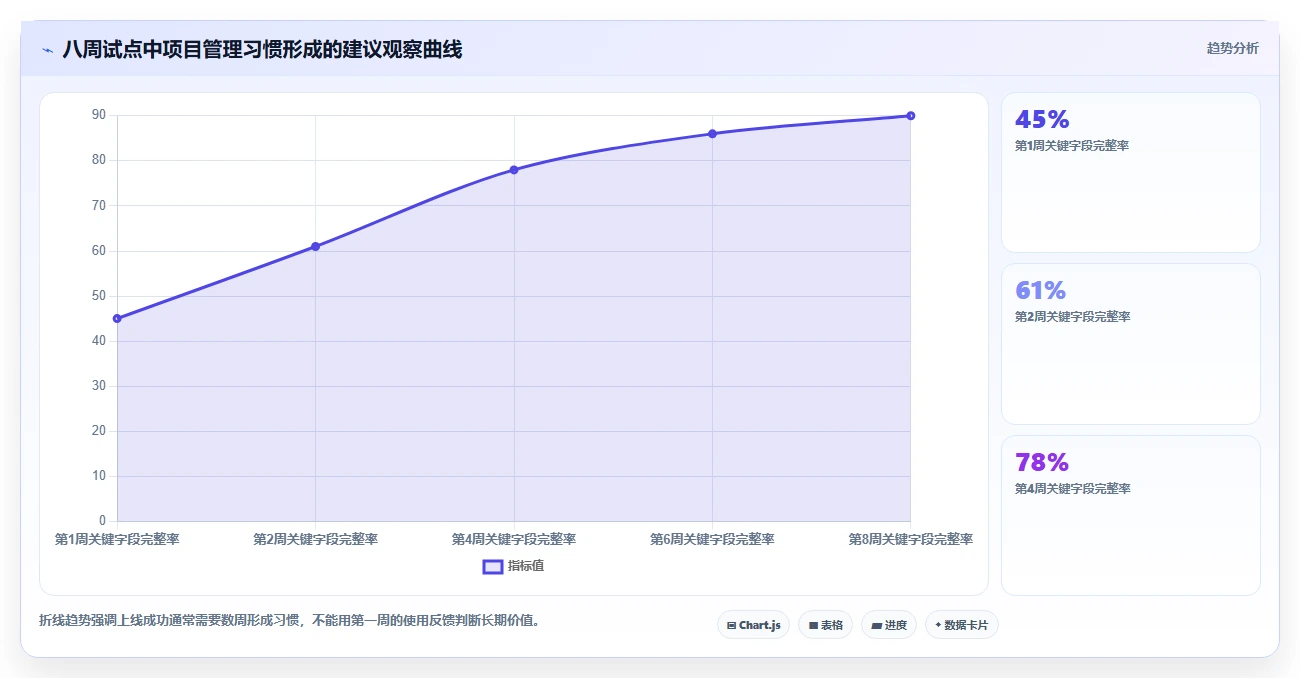Screen dimensions: 1300x678
Task: Click the 45% value card
Action: 1131,172
